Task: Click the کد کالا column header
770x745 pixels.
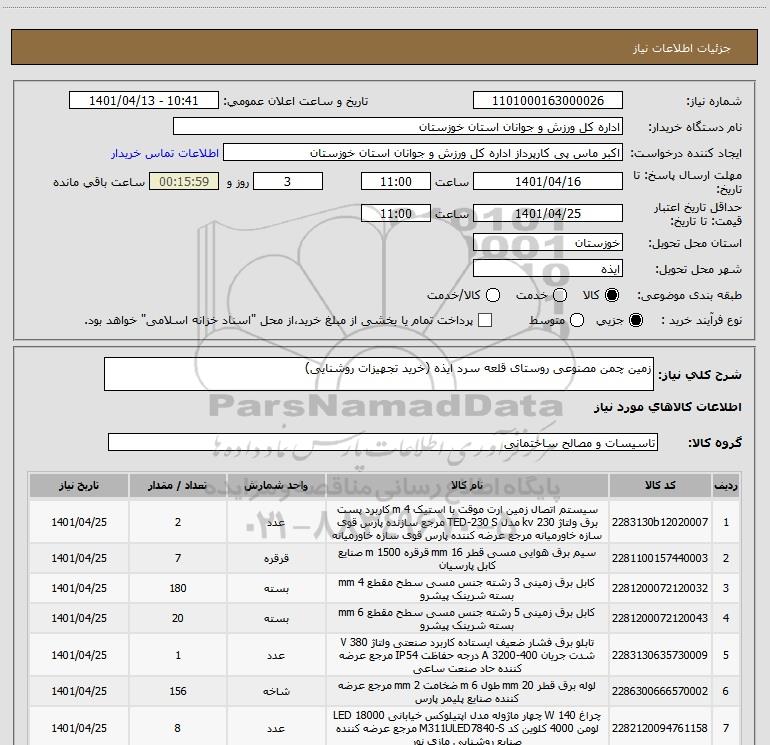Action: 660,486
